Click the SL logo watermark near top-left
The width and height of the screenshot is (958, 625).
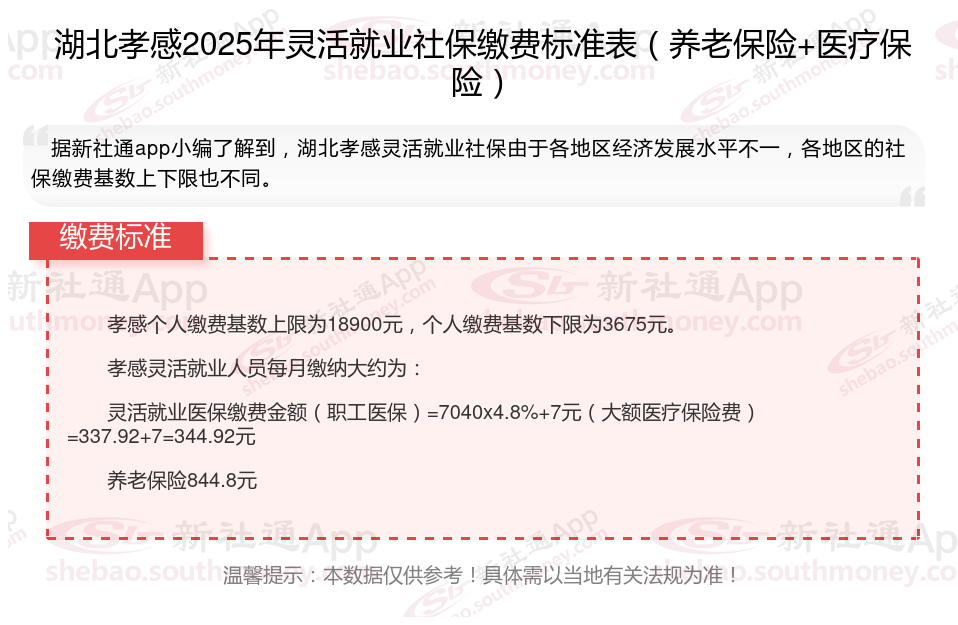118,98
